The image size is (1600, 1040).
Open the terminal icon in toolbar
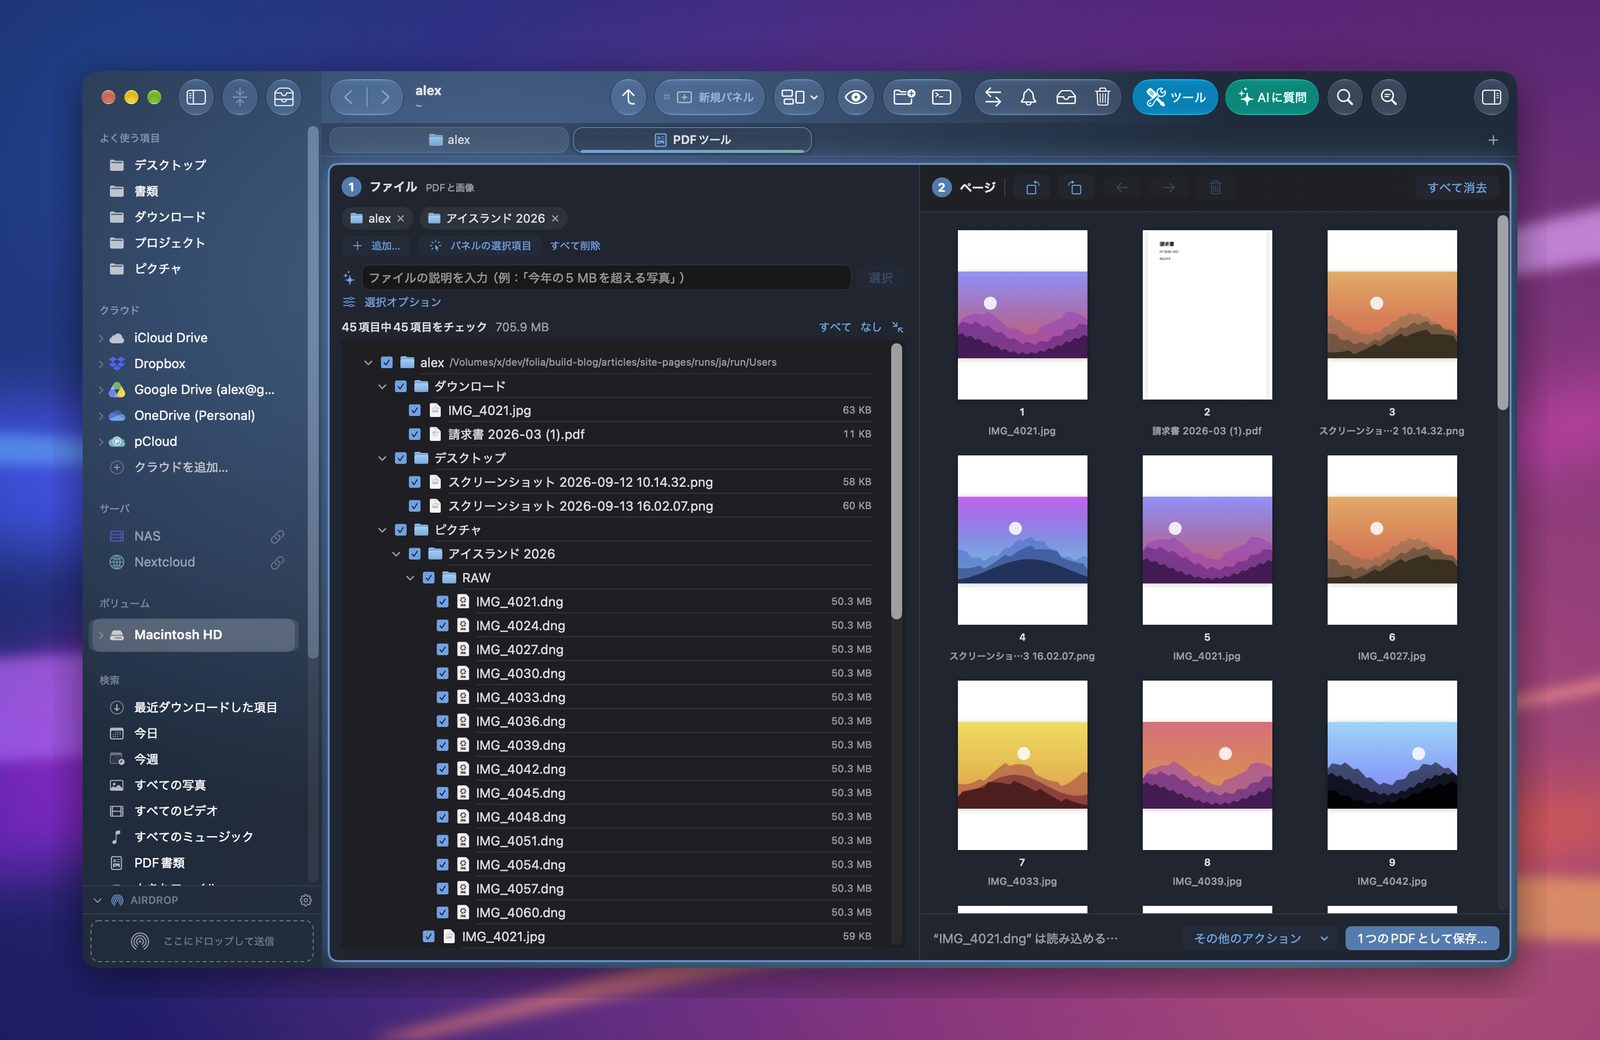coord(942,97)
